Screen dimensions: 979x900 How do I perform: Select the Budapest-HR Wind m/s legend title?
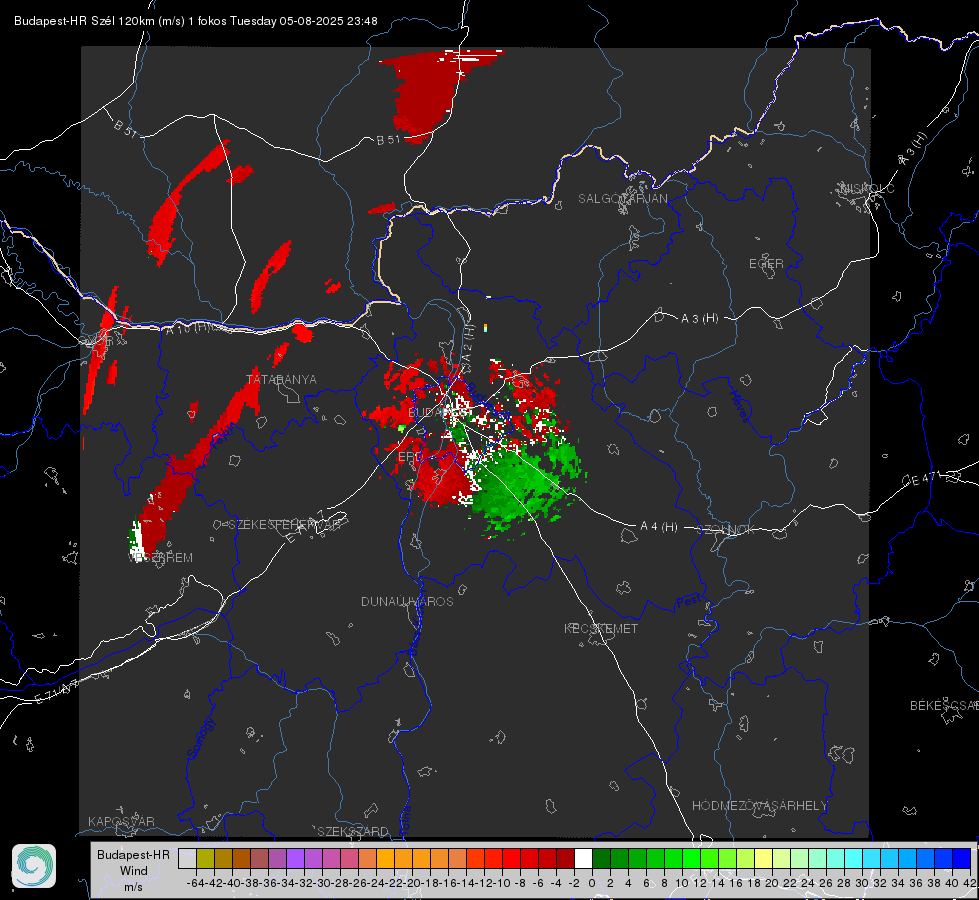click(133, 871)
